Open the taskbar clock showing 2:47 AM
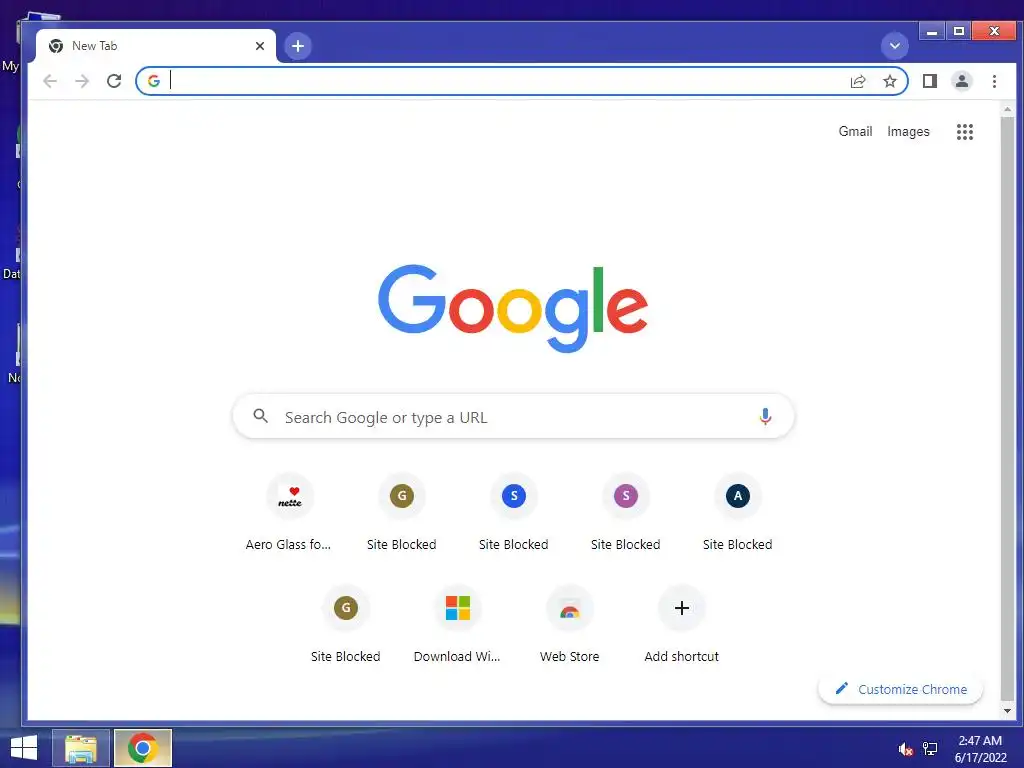The height and width of the screenshot is (768, 1024). click(x=980, y=749)
